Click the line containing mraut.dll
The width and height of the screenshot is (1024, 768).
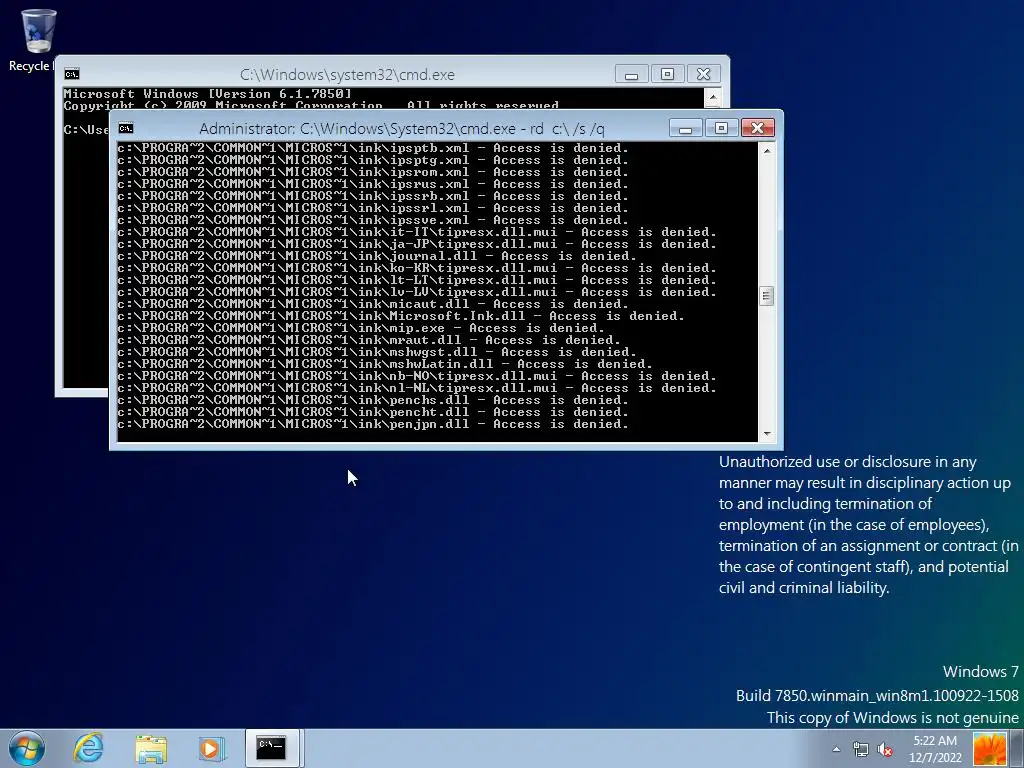369,340
